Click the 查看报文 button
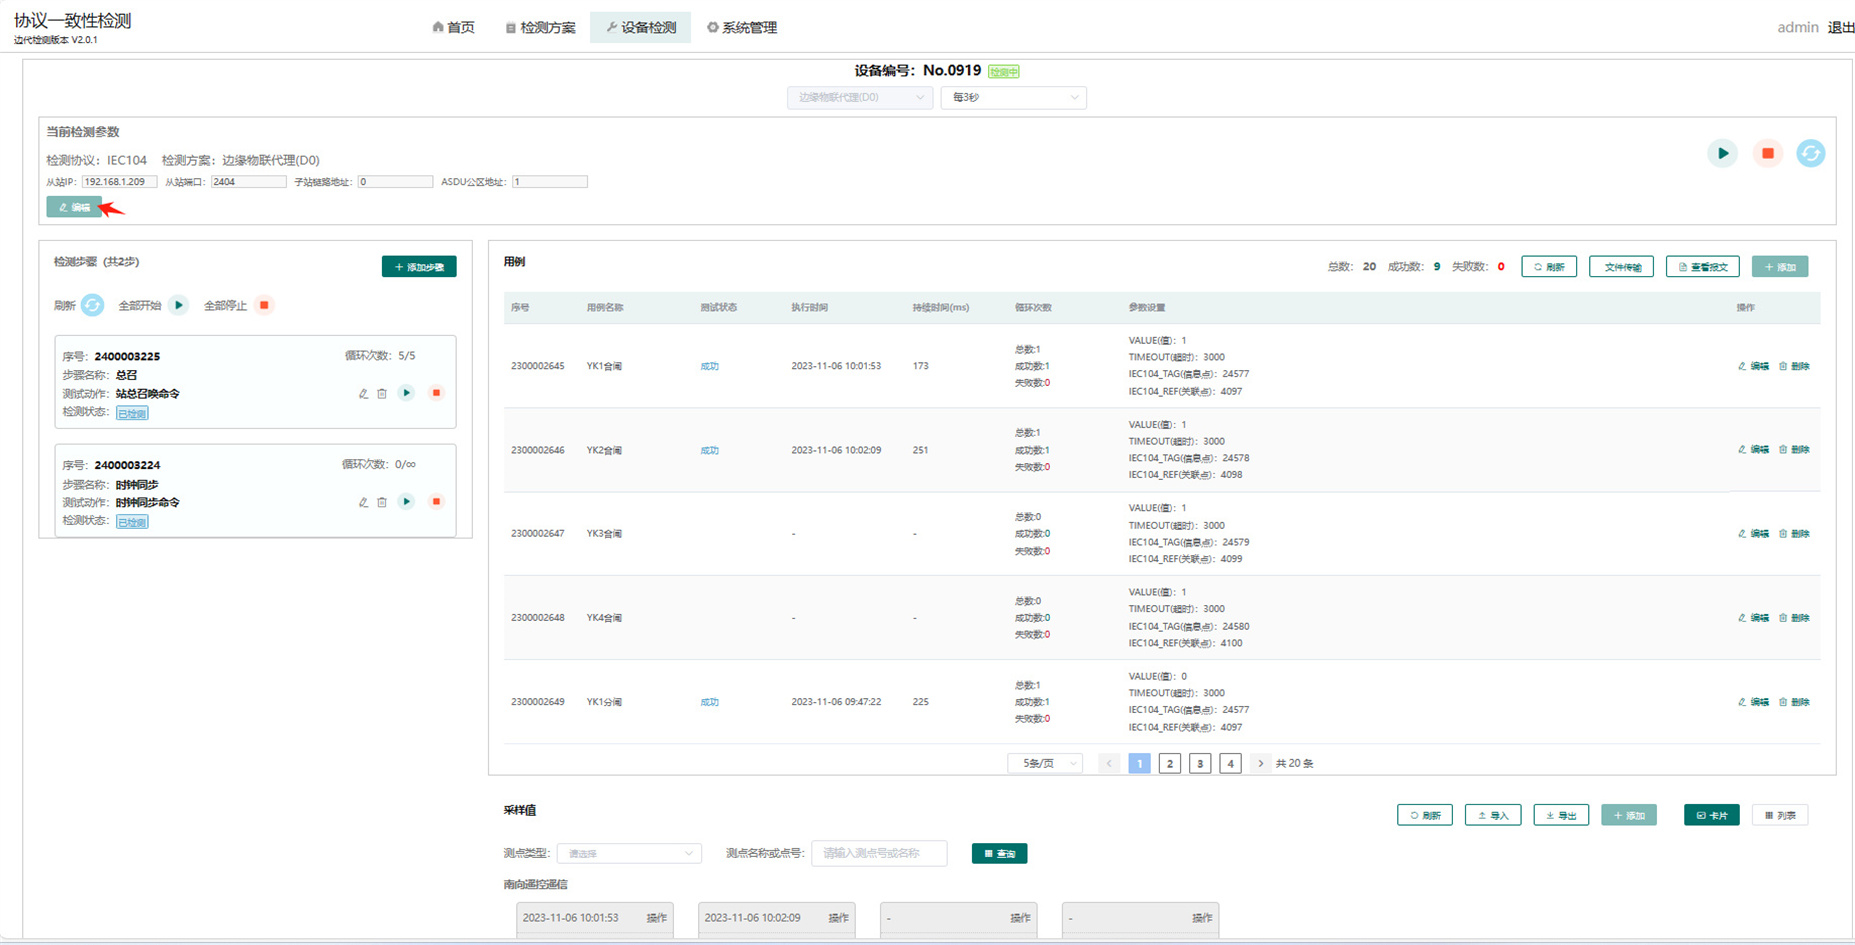Screen dimensions: 1855x945 click(x=1702, y=267)
